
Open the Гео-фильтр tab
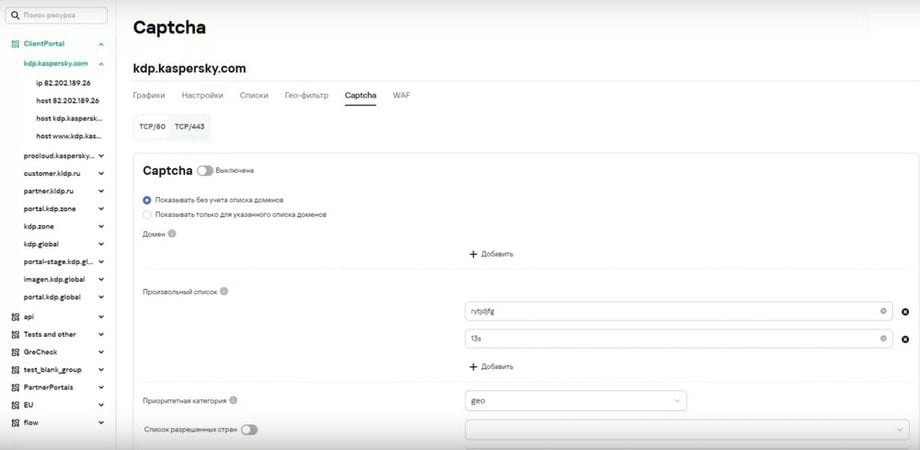307,96
